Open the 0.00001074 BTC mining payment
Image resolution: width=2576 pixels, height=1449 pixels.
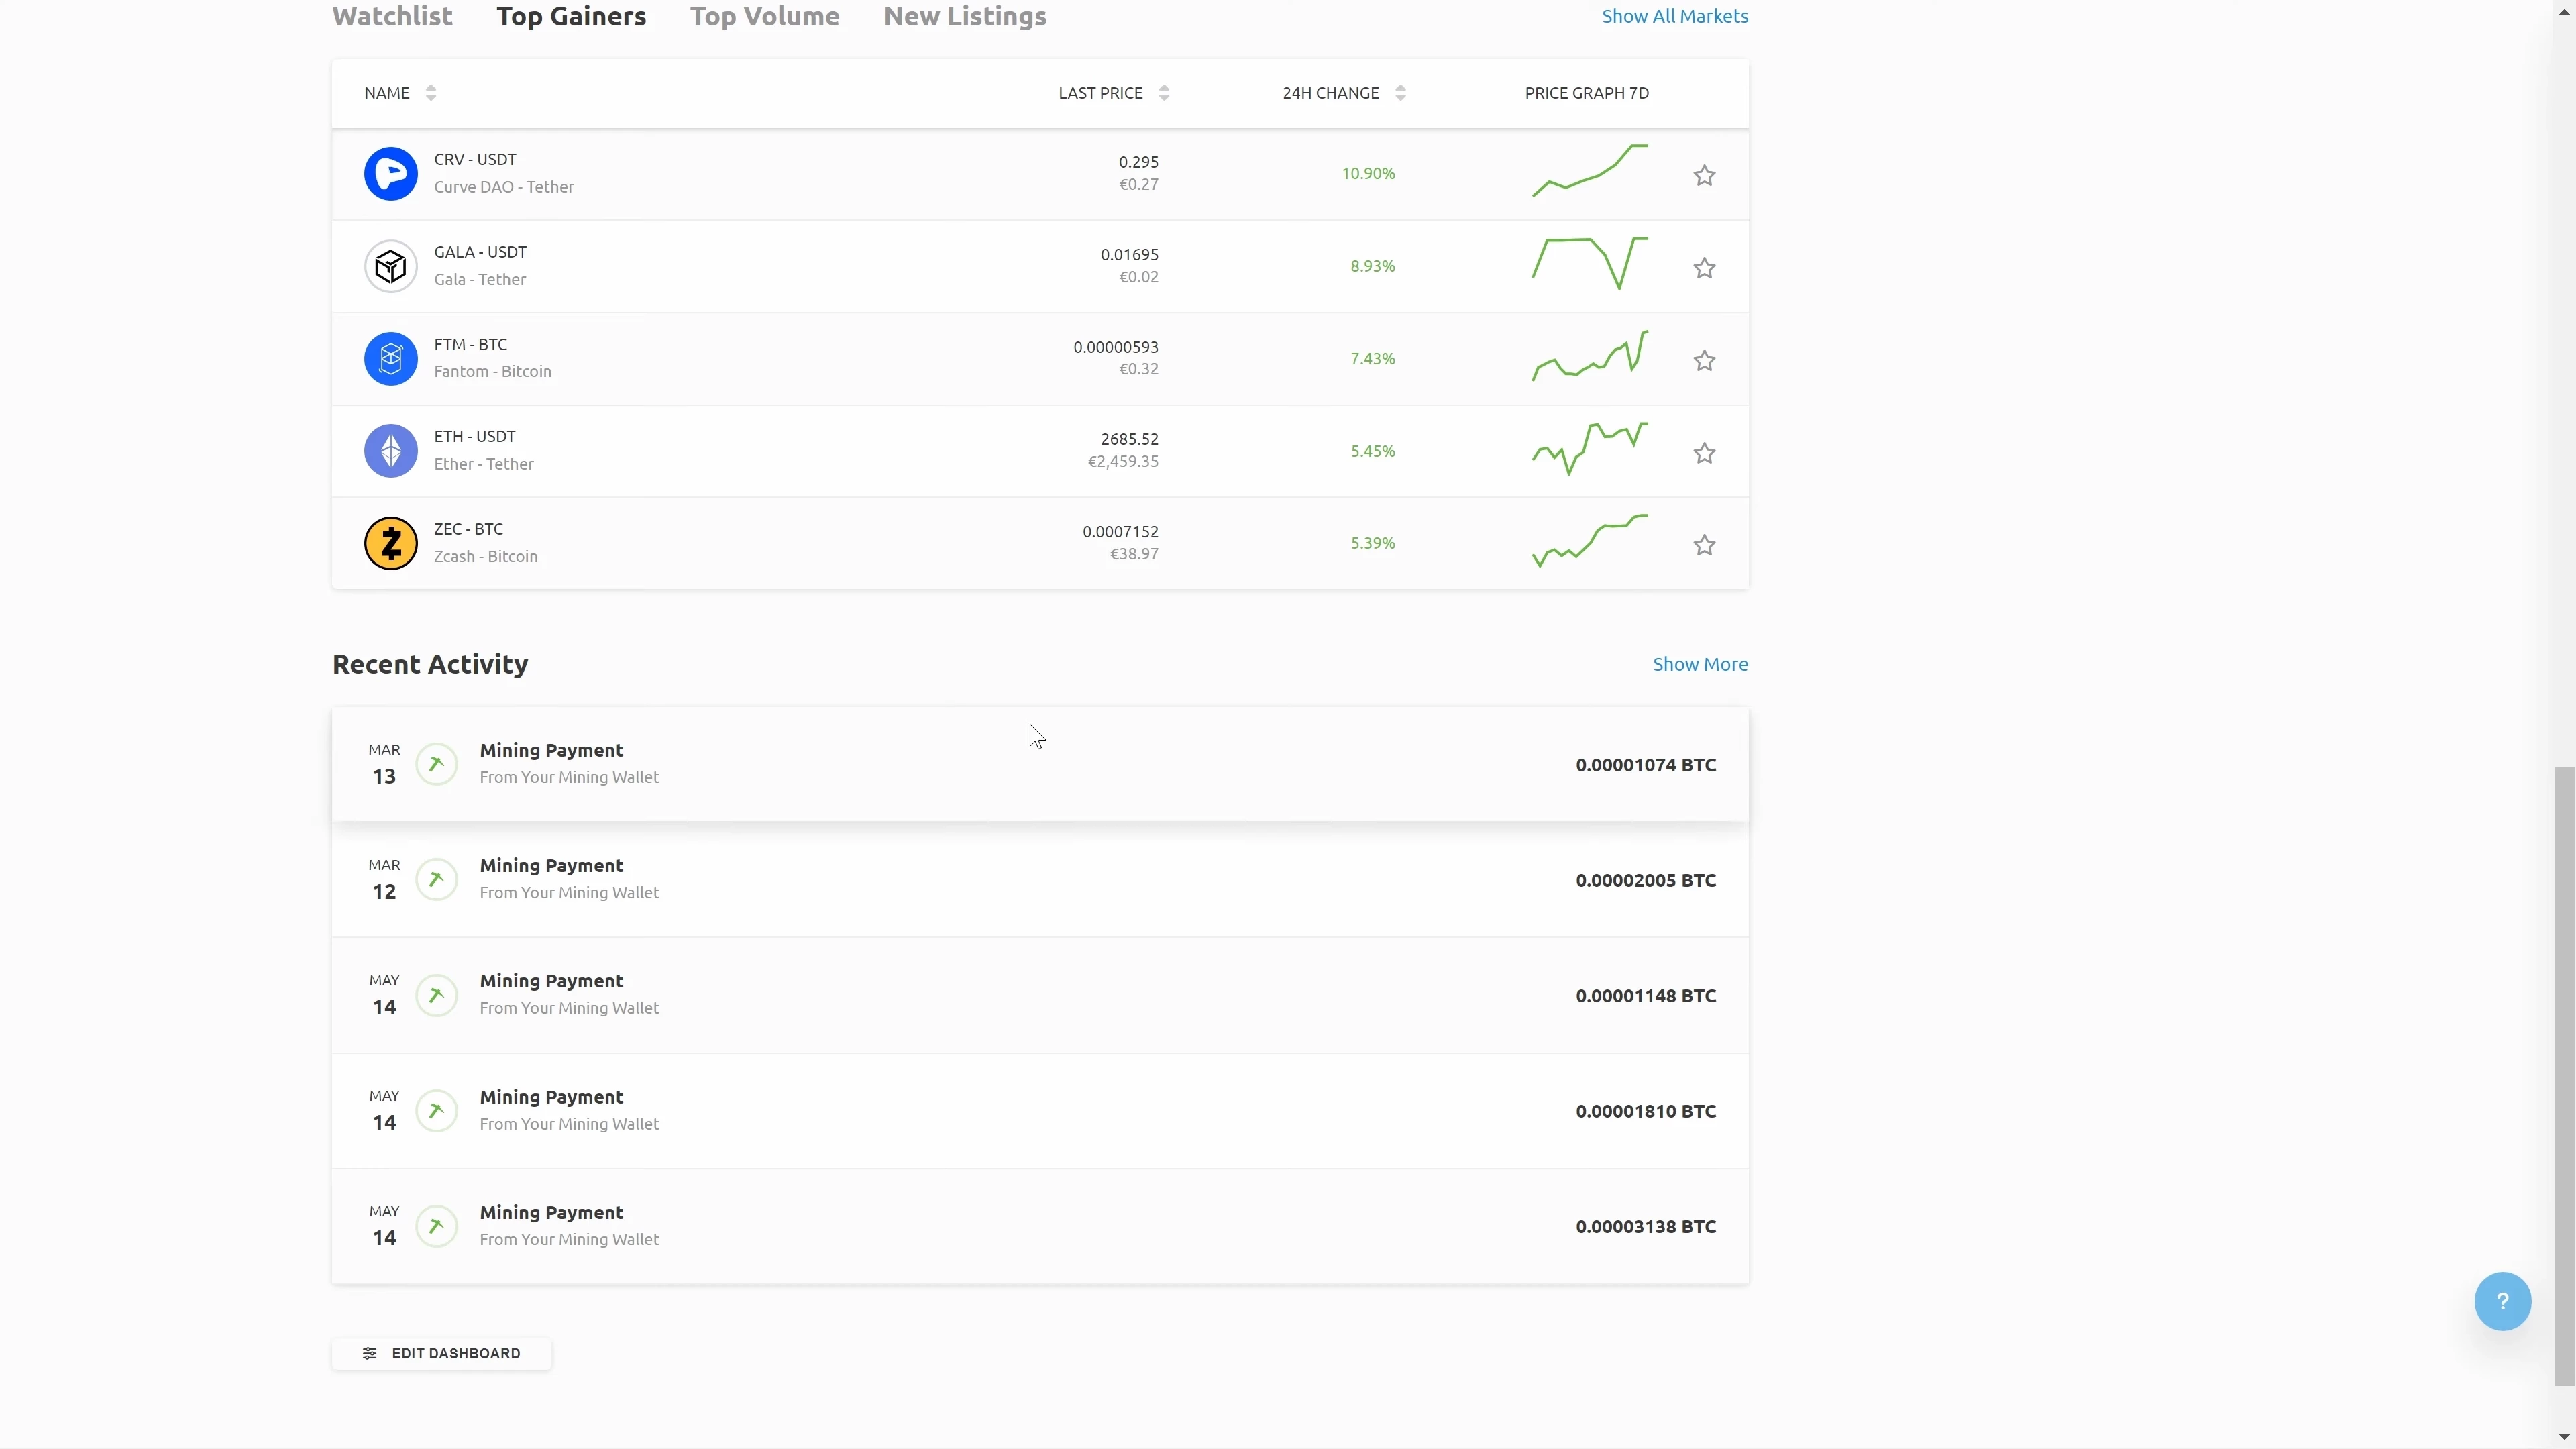[x=1040, y=764]
